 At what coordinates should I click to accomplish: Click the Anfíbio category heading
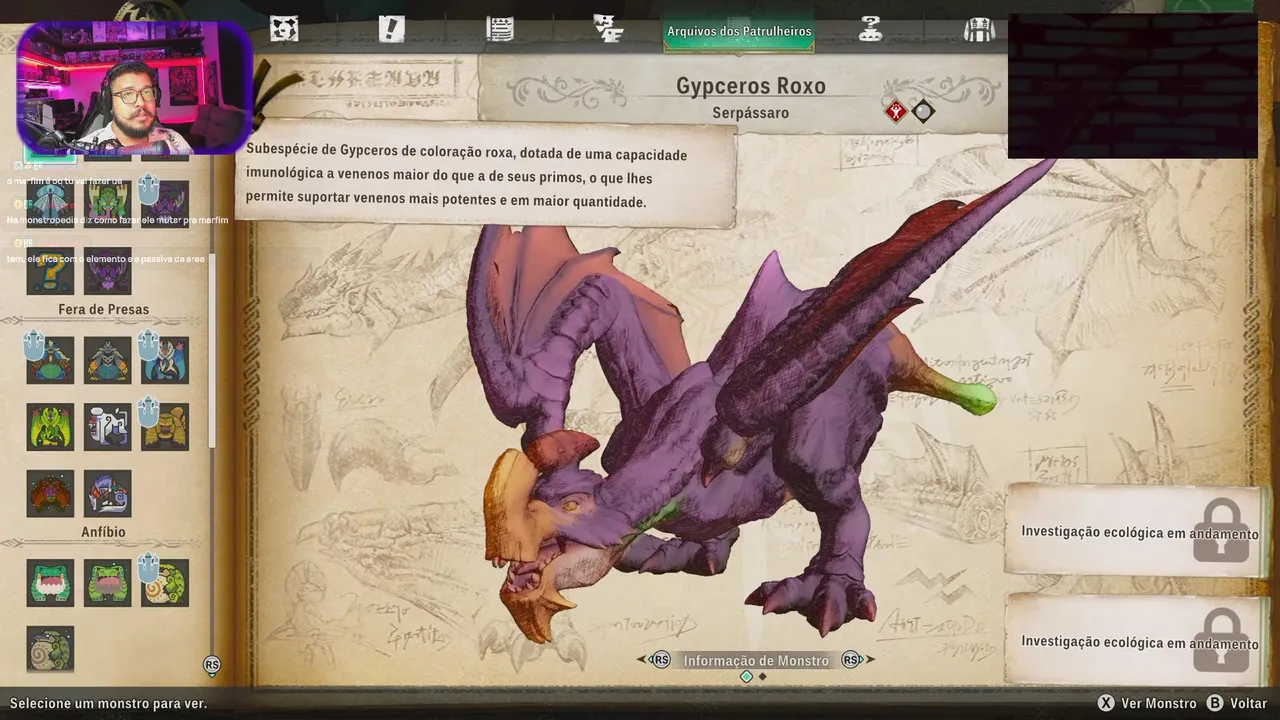tap(103, 532)
